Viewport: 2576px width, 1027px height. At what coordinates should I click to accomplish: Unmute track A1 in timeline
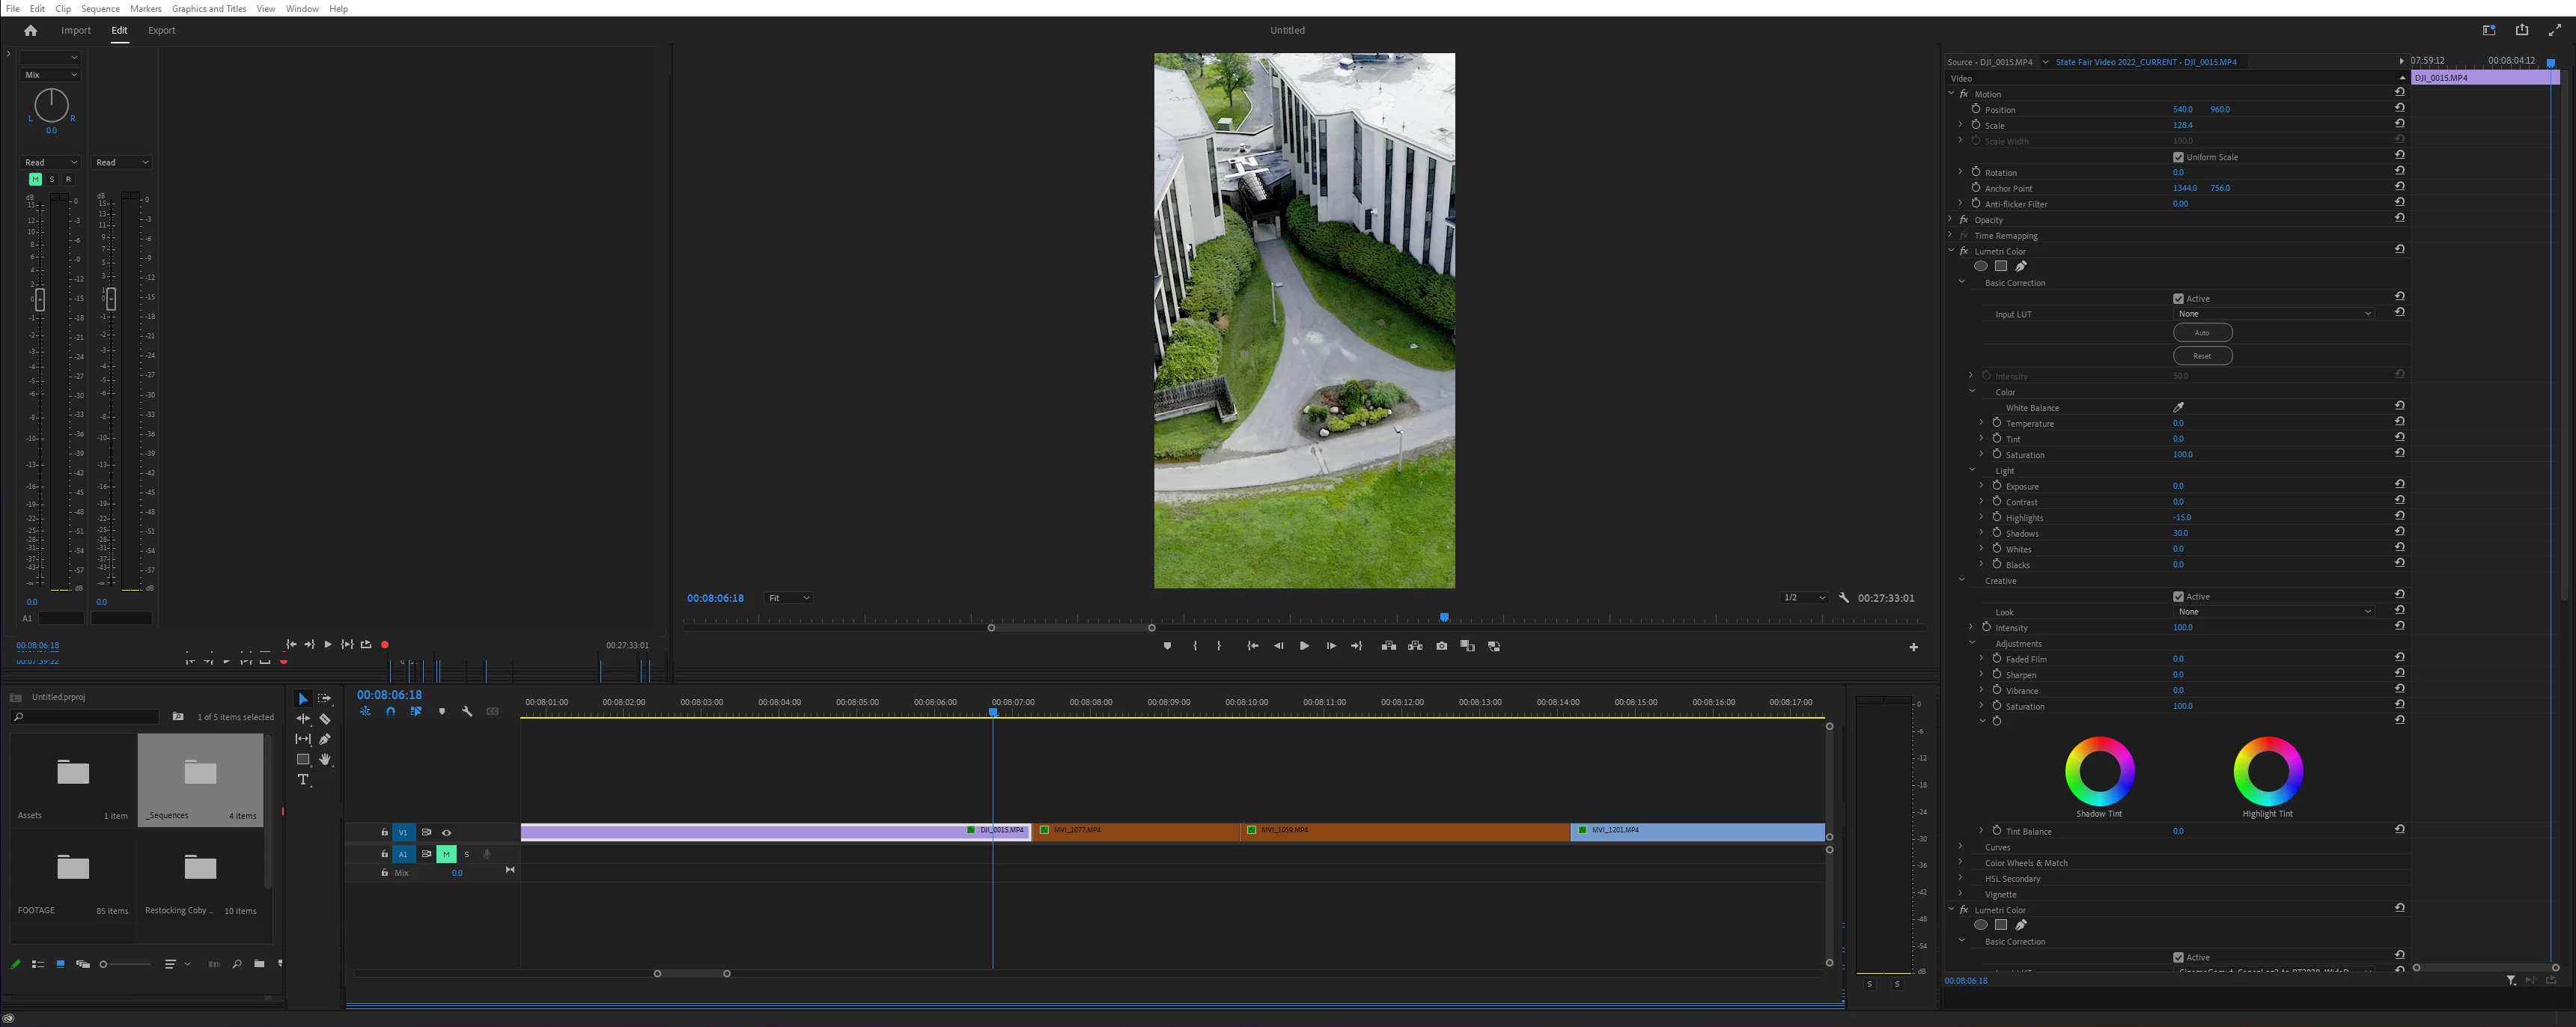446,854
